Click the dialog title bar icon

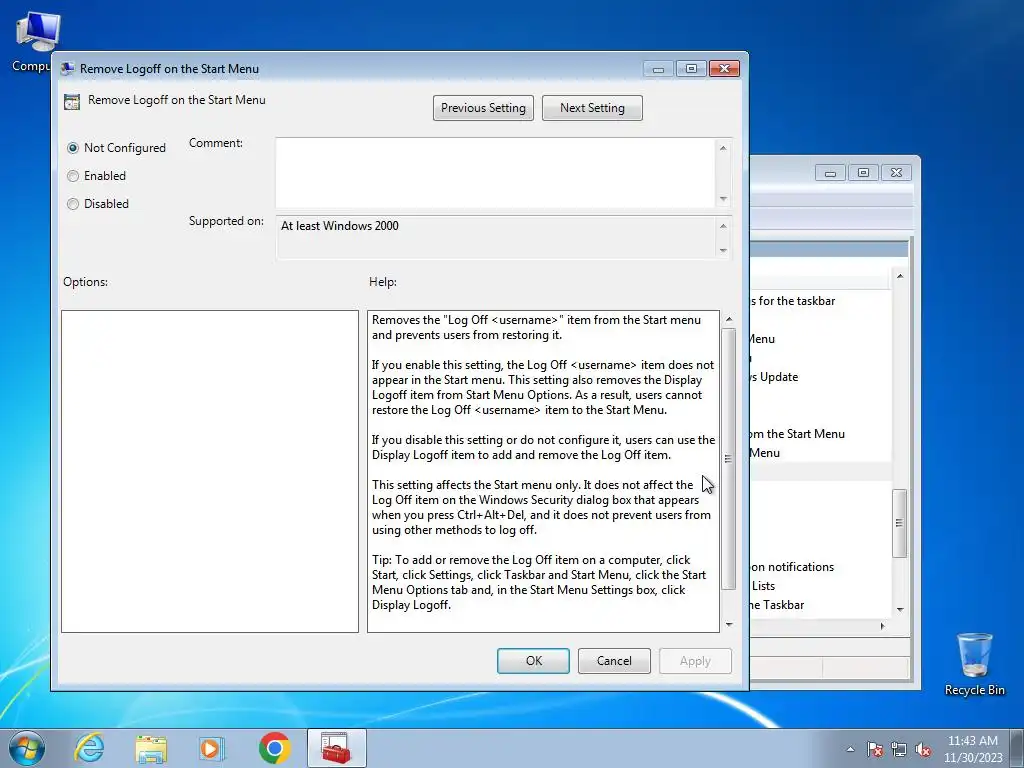tap(67, 69)
